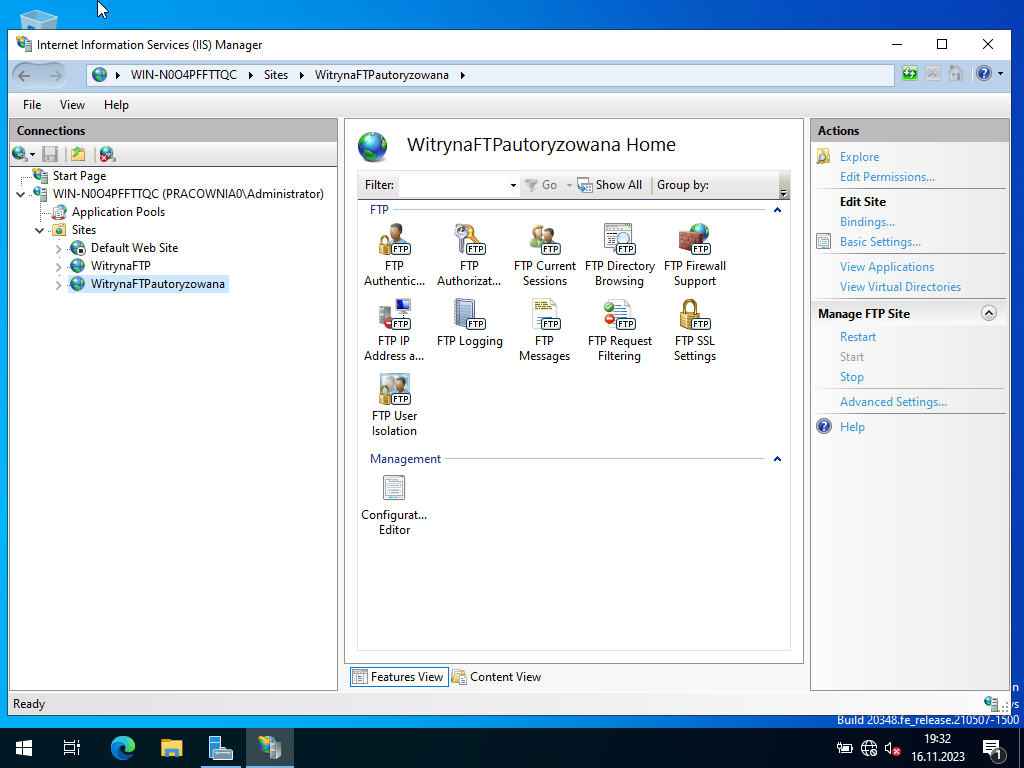1024x768 pixels.
Task: Click the Refresh Page icon near address bar
Action: pos(910,73)
